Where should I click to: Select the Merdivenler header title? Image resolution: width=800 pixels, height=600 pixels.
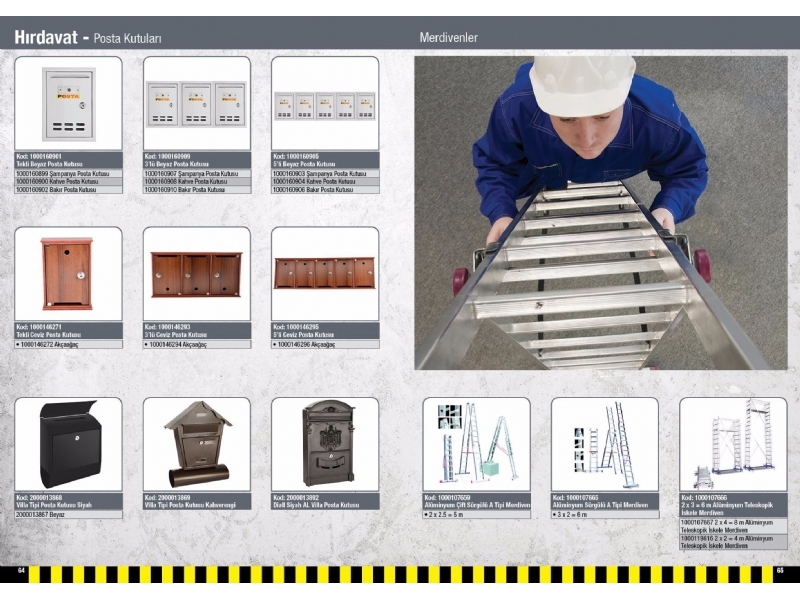(448, 38)
